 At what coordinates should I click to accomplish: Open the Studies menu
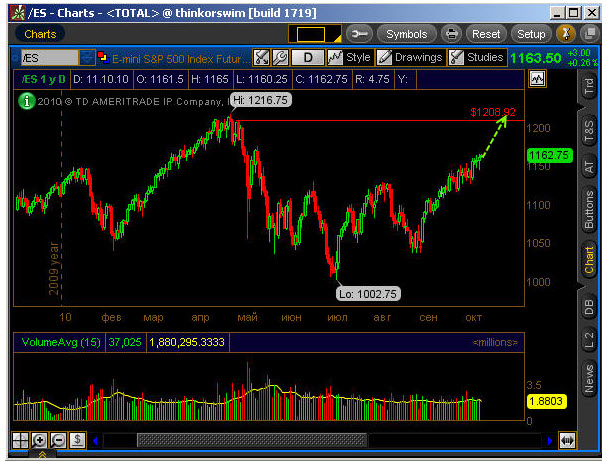[477, 57]
